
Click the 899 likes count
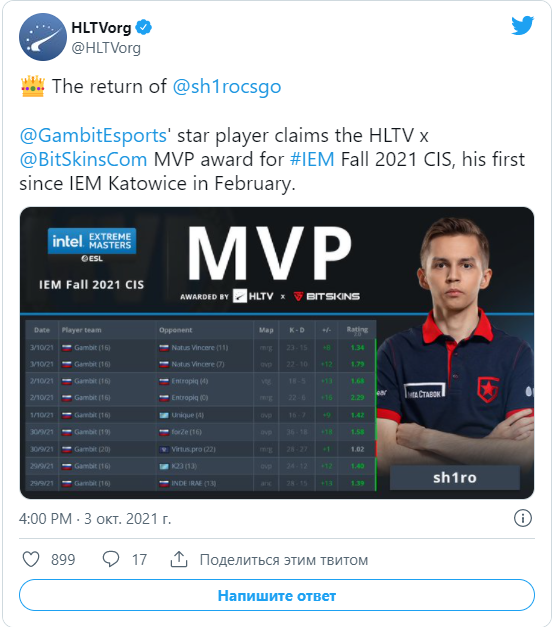coord(63,559)
